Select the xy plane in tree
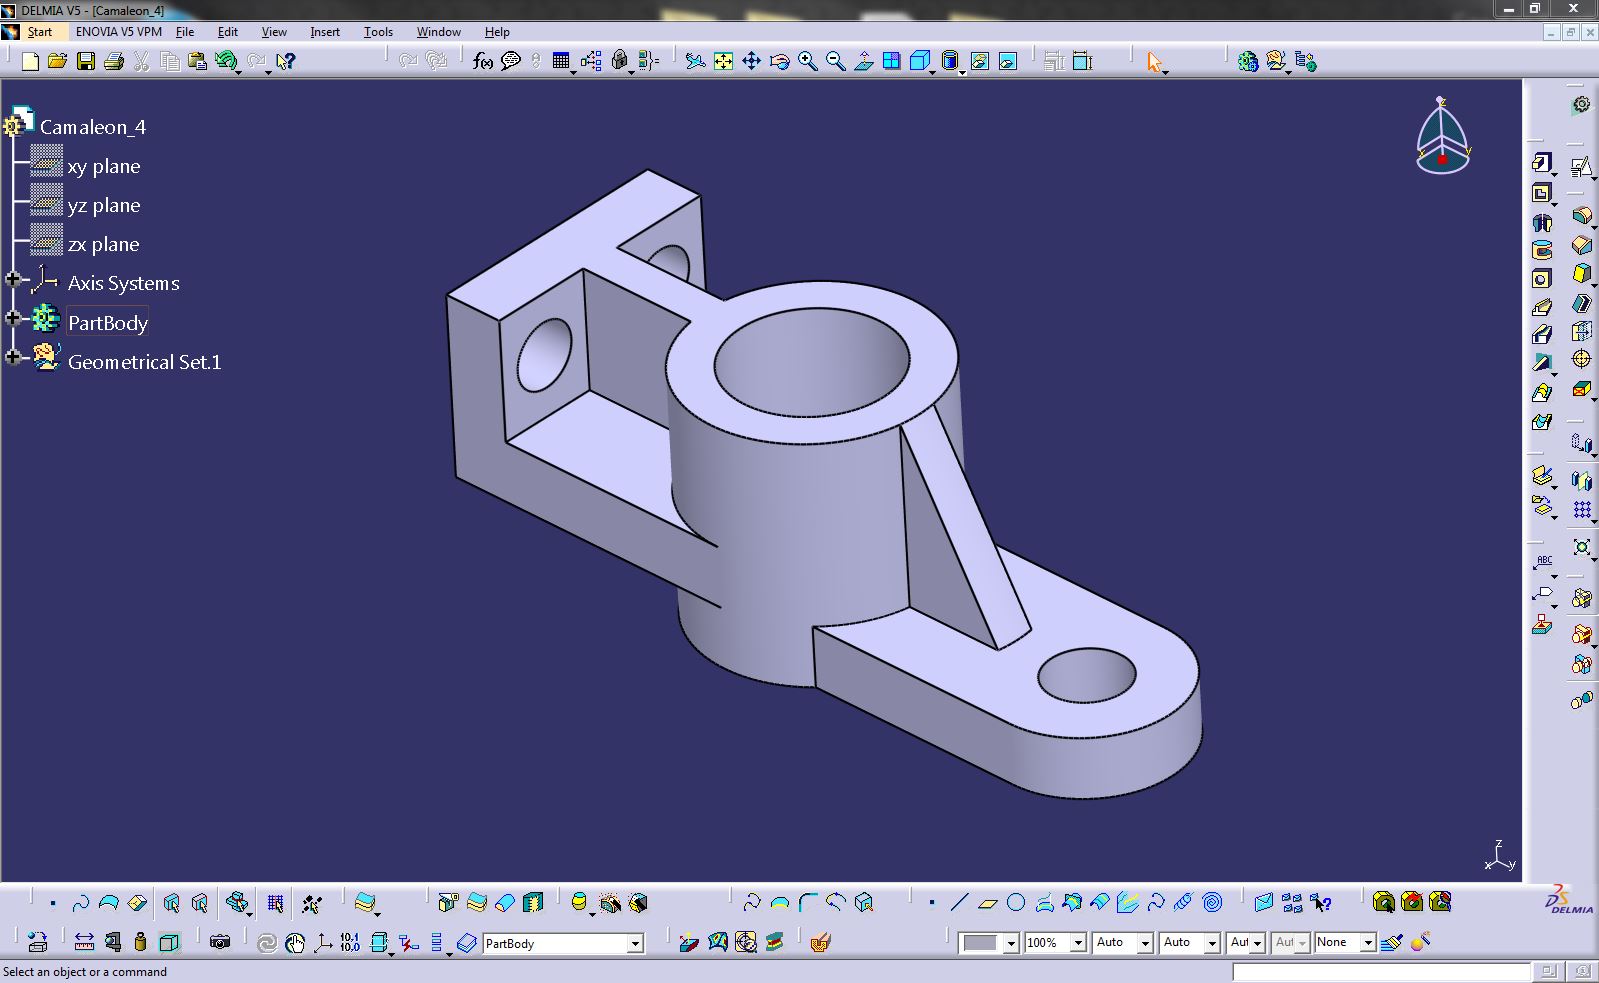Viewport: 1599px width, 983px height. pos(104,166)
